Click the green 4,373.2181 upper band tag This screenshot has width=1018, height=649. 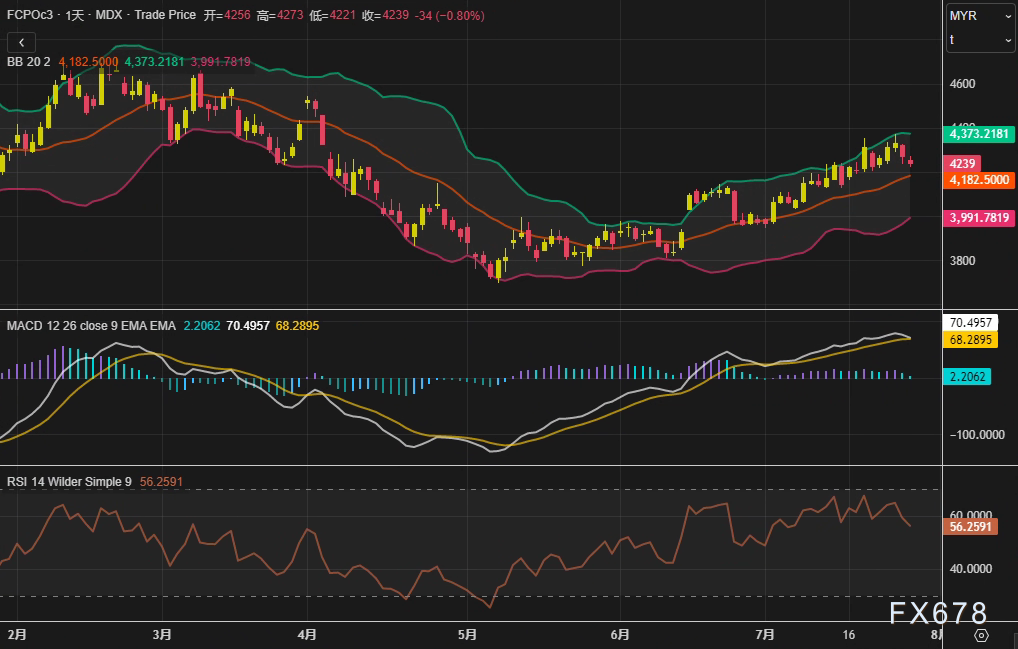tap(979, 134)
